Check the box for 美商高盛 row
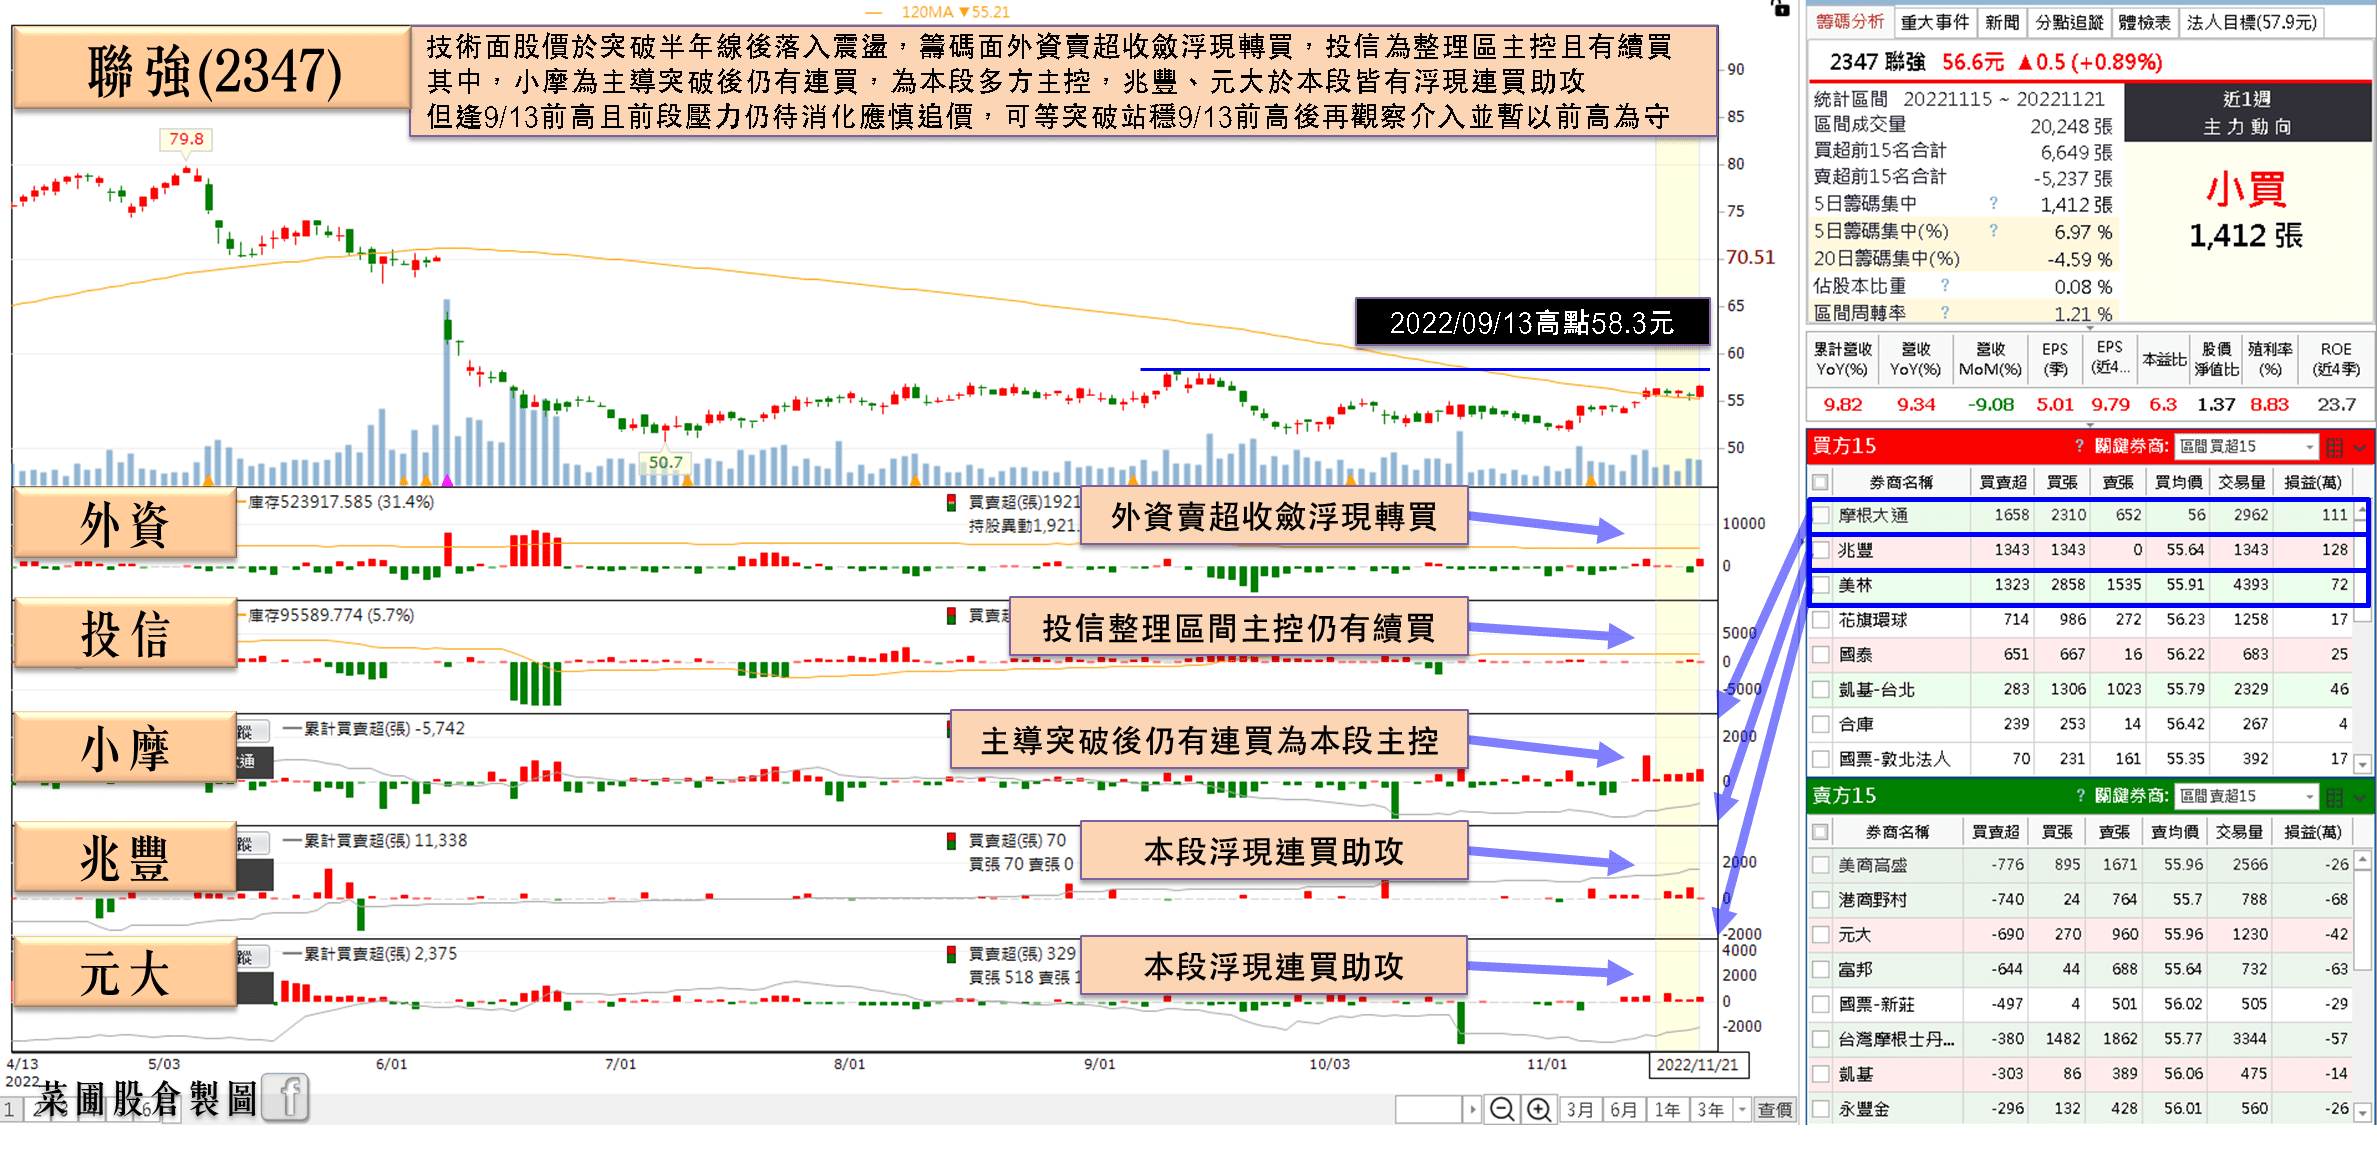 (1821, 865)
